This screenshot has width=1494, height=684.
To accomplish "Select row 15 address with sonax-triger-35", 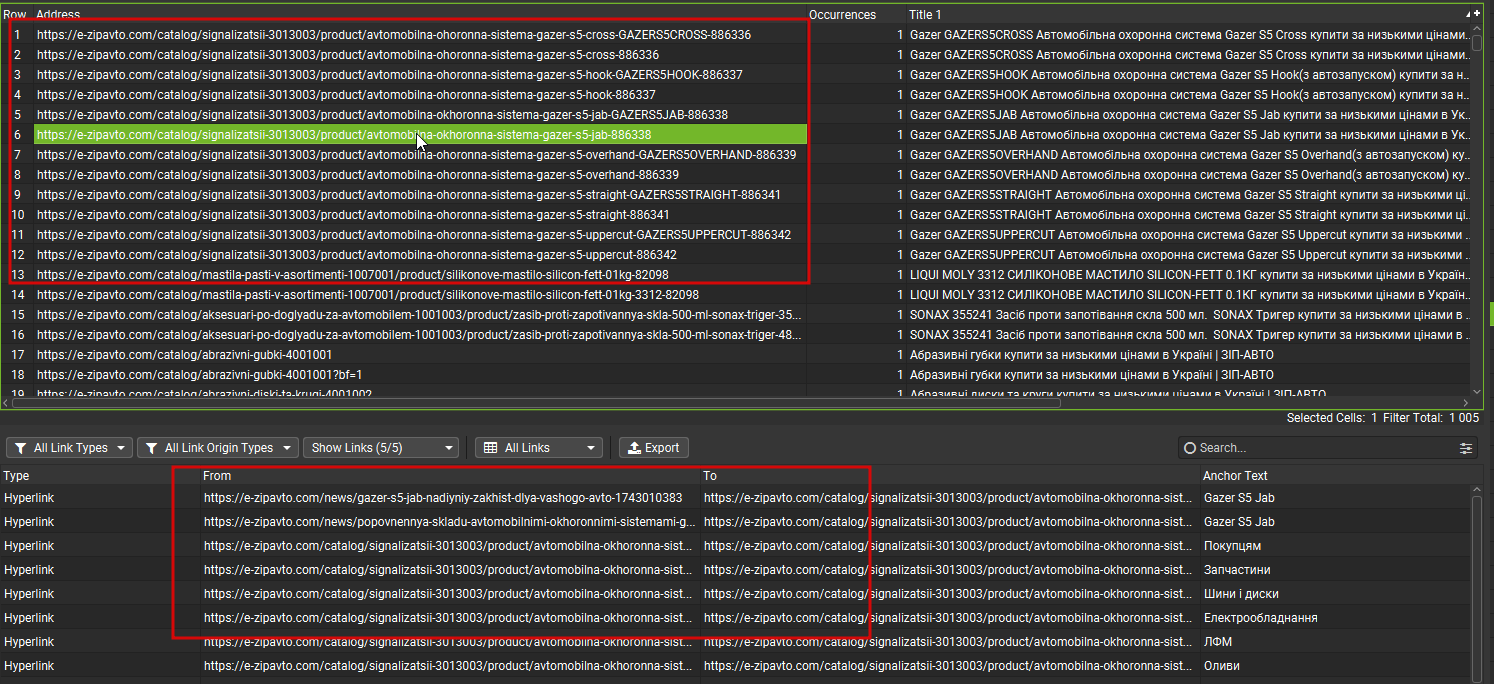I will (419, 314).
